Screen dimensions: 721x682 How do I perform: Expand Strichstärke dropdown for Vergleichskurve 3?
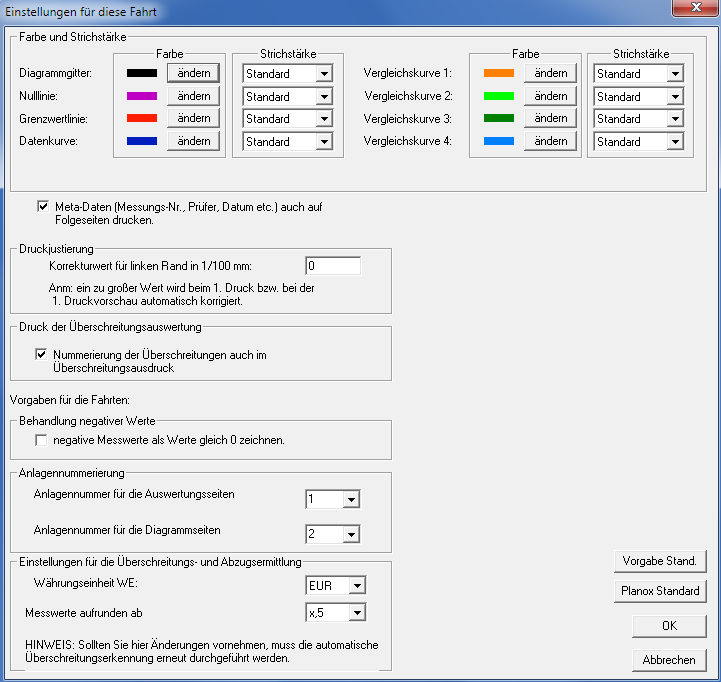(675, 119)
